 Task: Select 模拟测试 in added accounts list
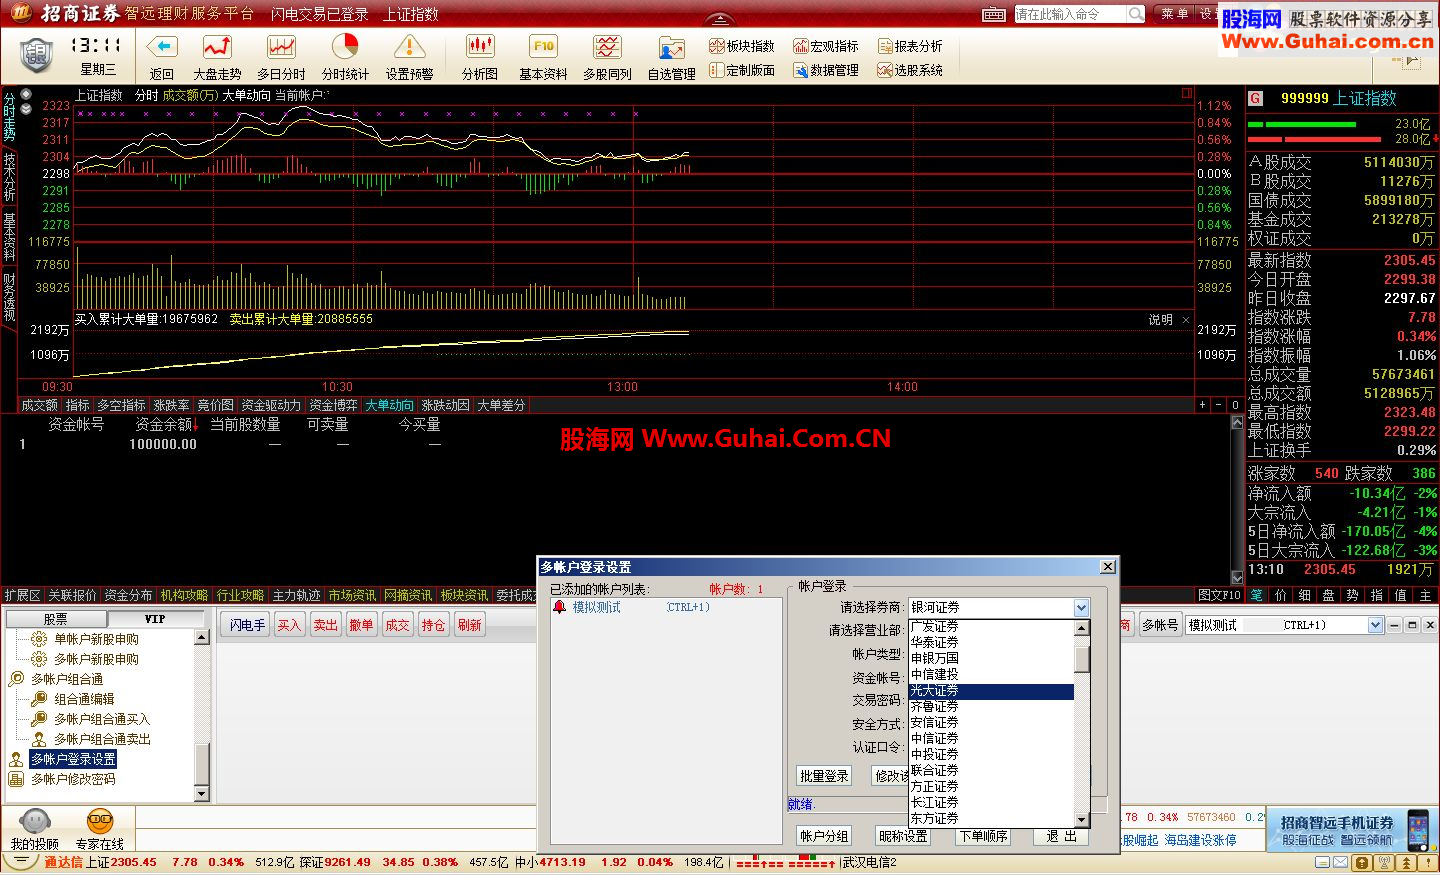596,607
